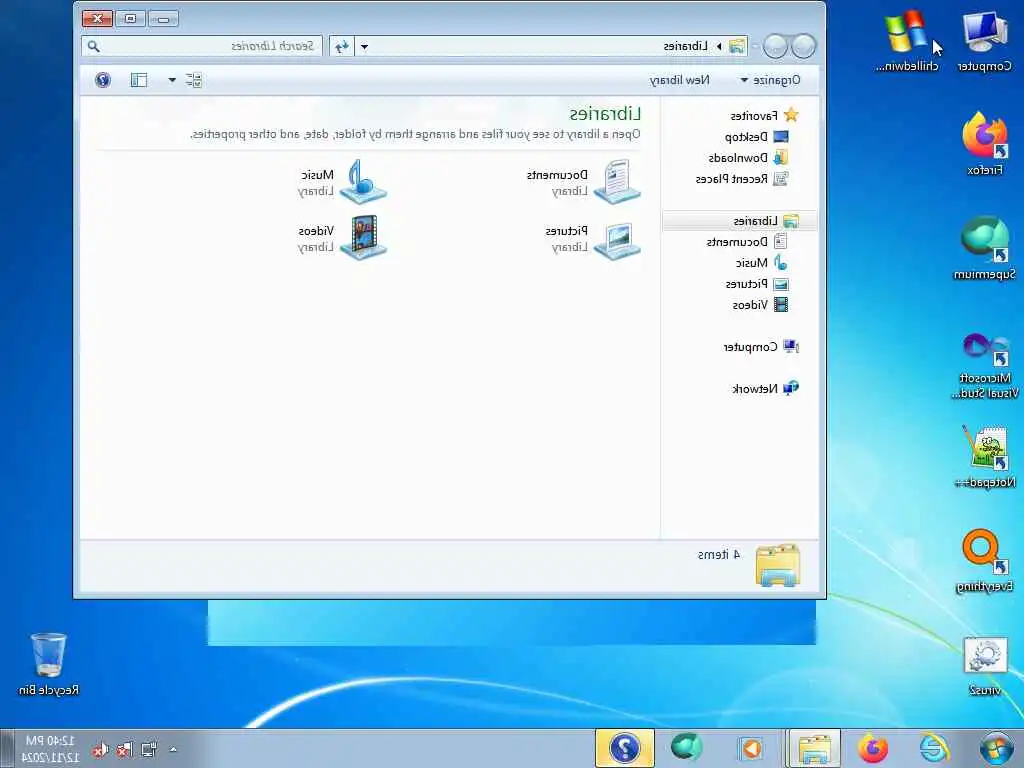Click the '4 items' text in details pane
1024x768 pixels.
pos(718,554)
